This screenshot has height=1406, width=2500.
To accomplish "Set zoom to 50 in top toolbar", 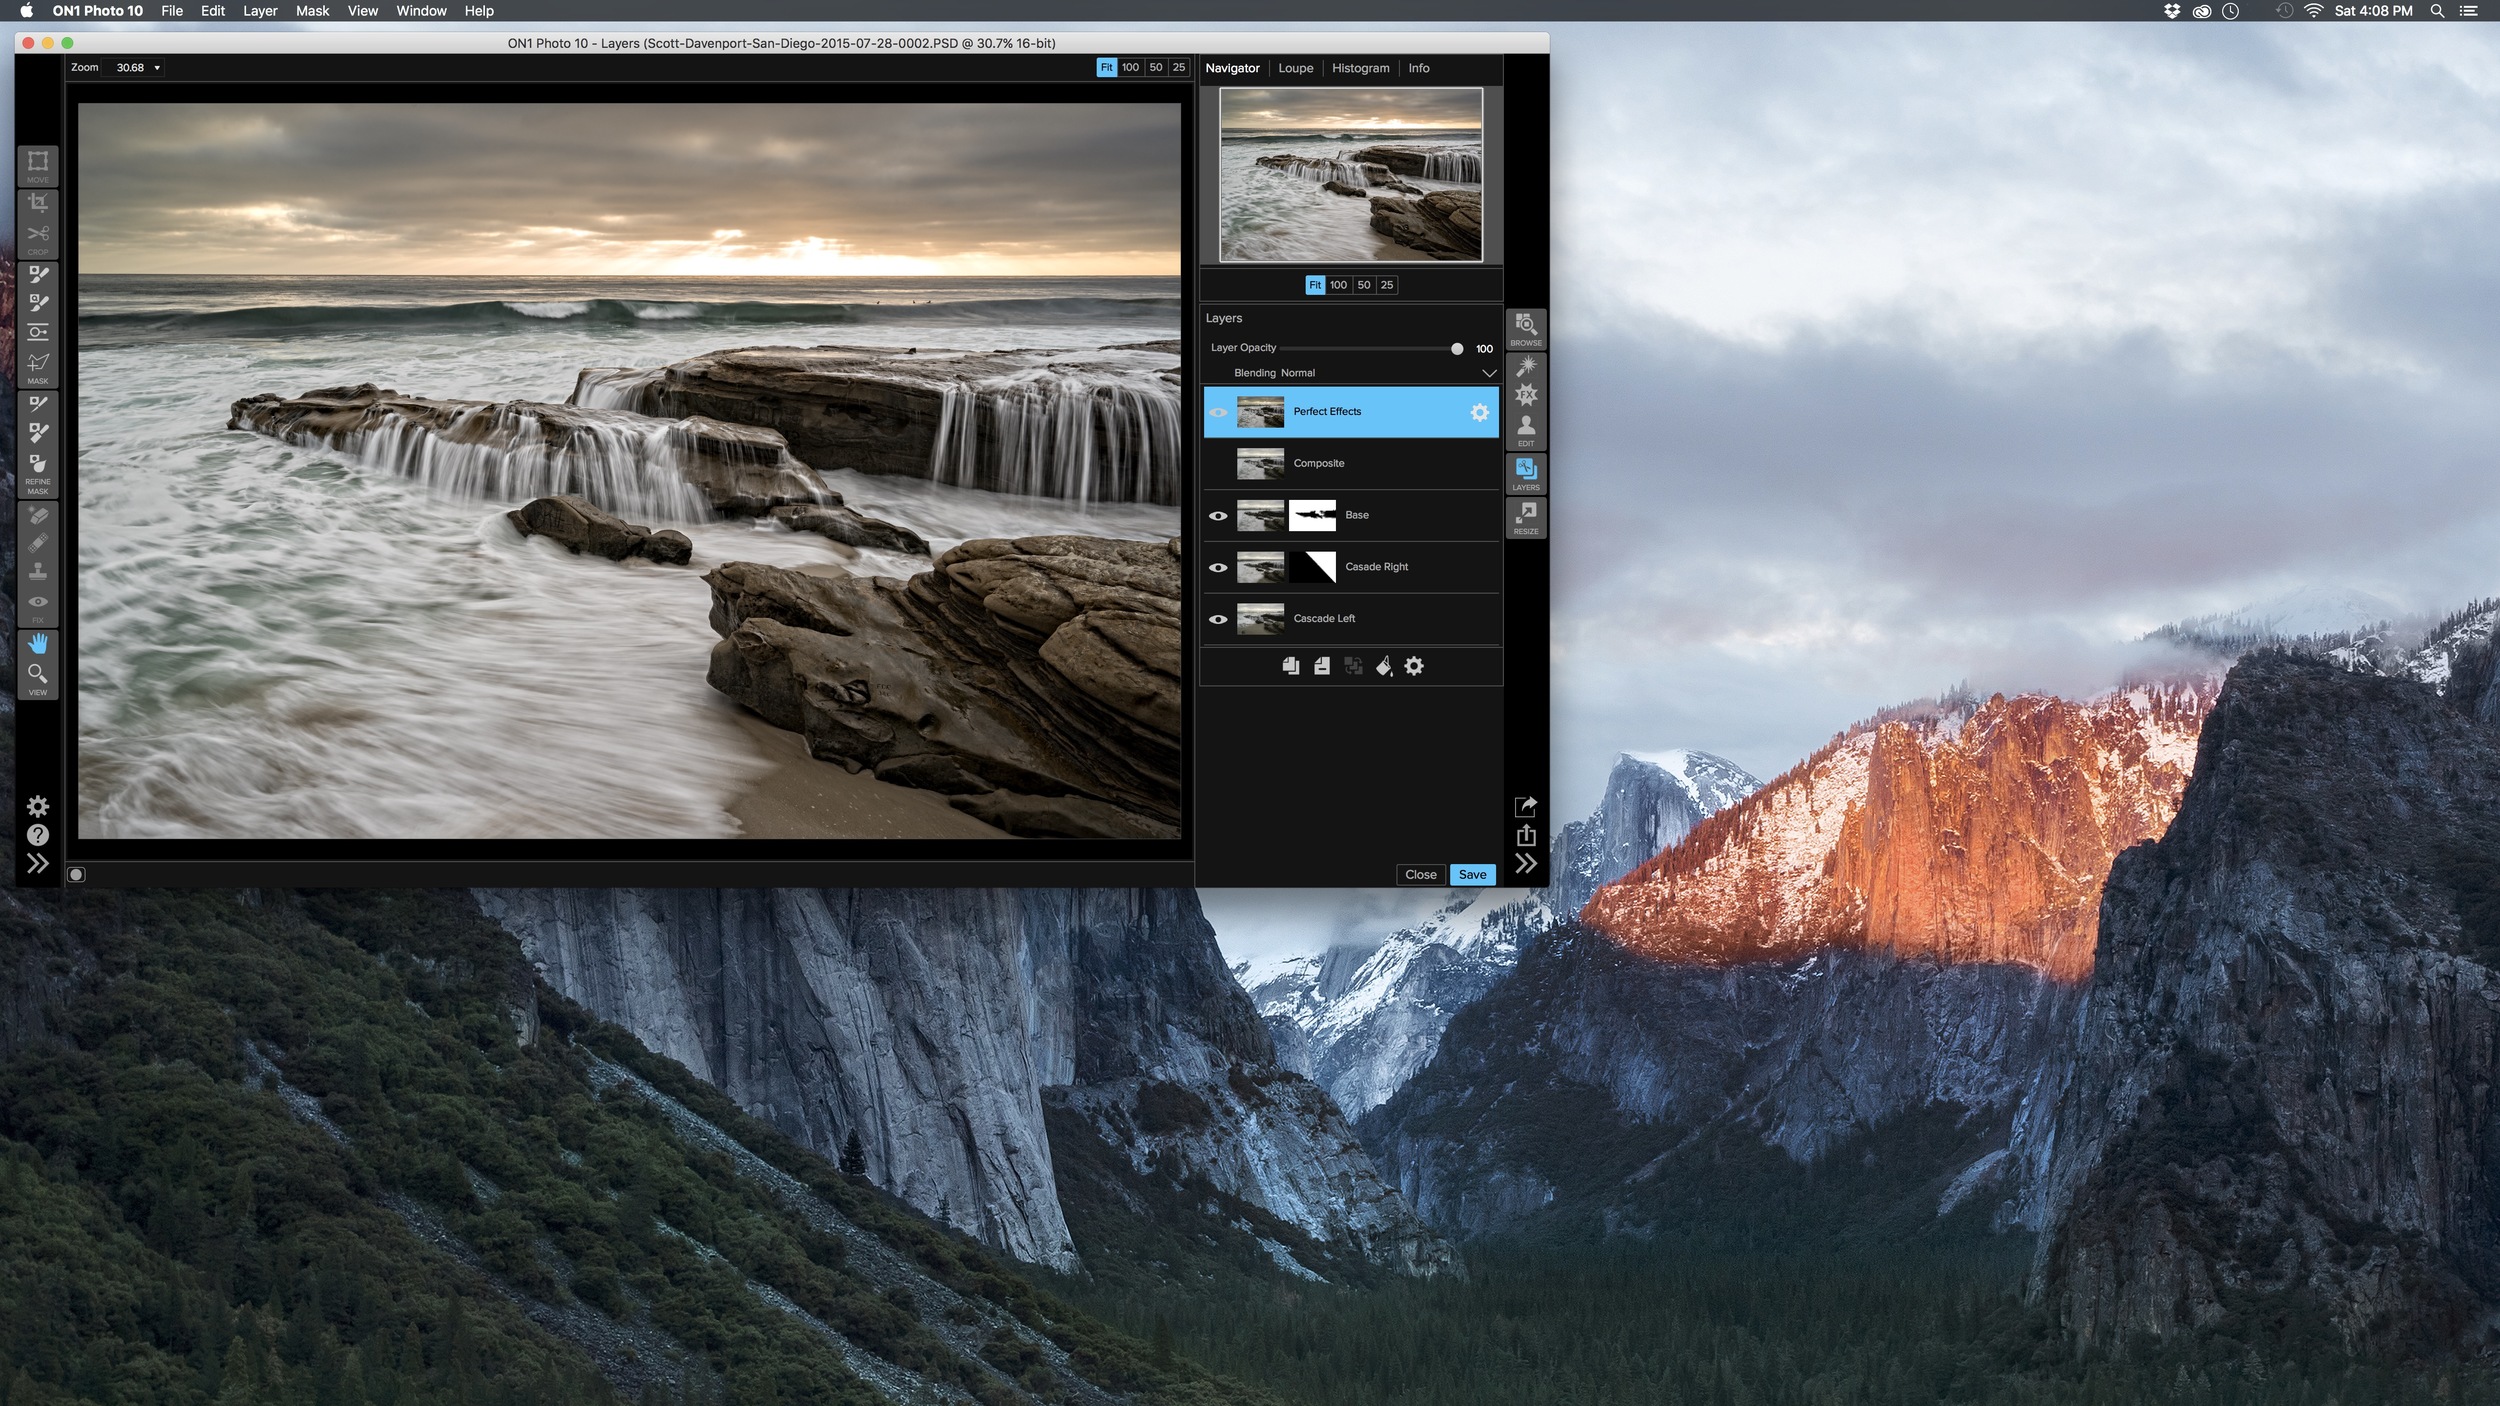I will [x=1156, y=67].
